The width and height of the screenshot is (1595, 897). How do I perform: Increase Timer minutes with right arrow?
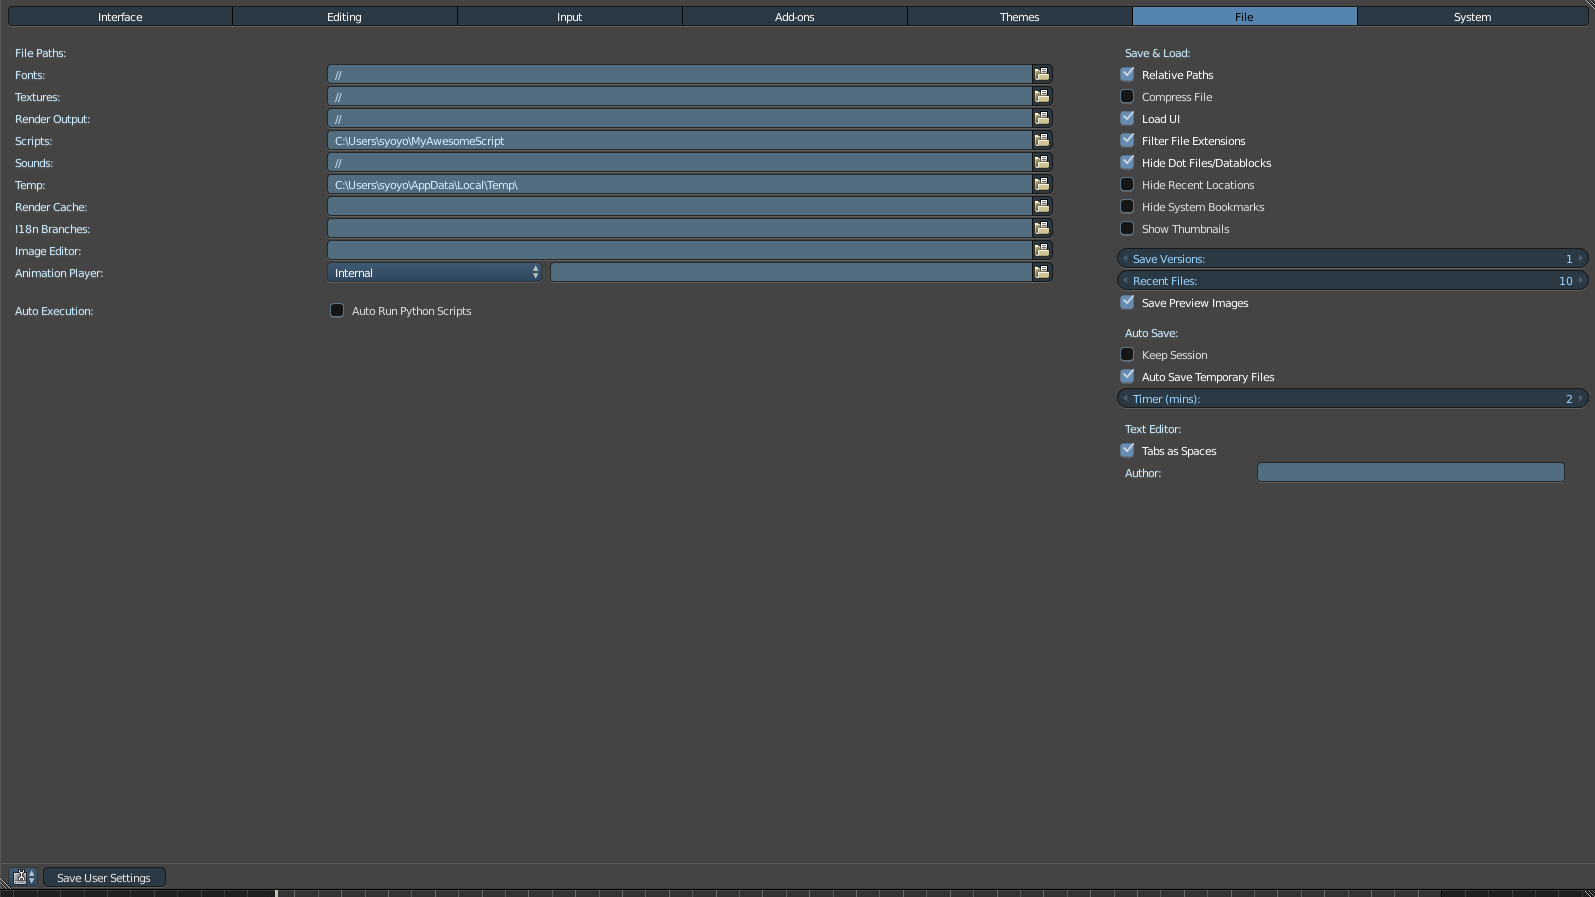(1580, 399)
